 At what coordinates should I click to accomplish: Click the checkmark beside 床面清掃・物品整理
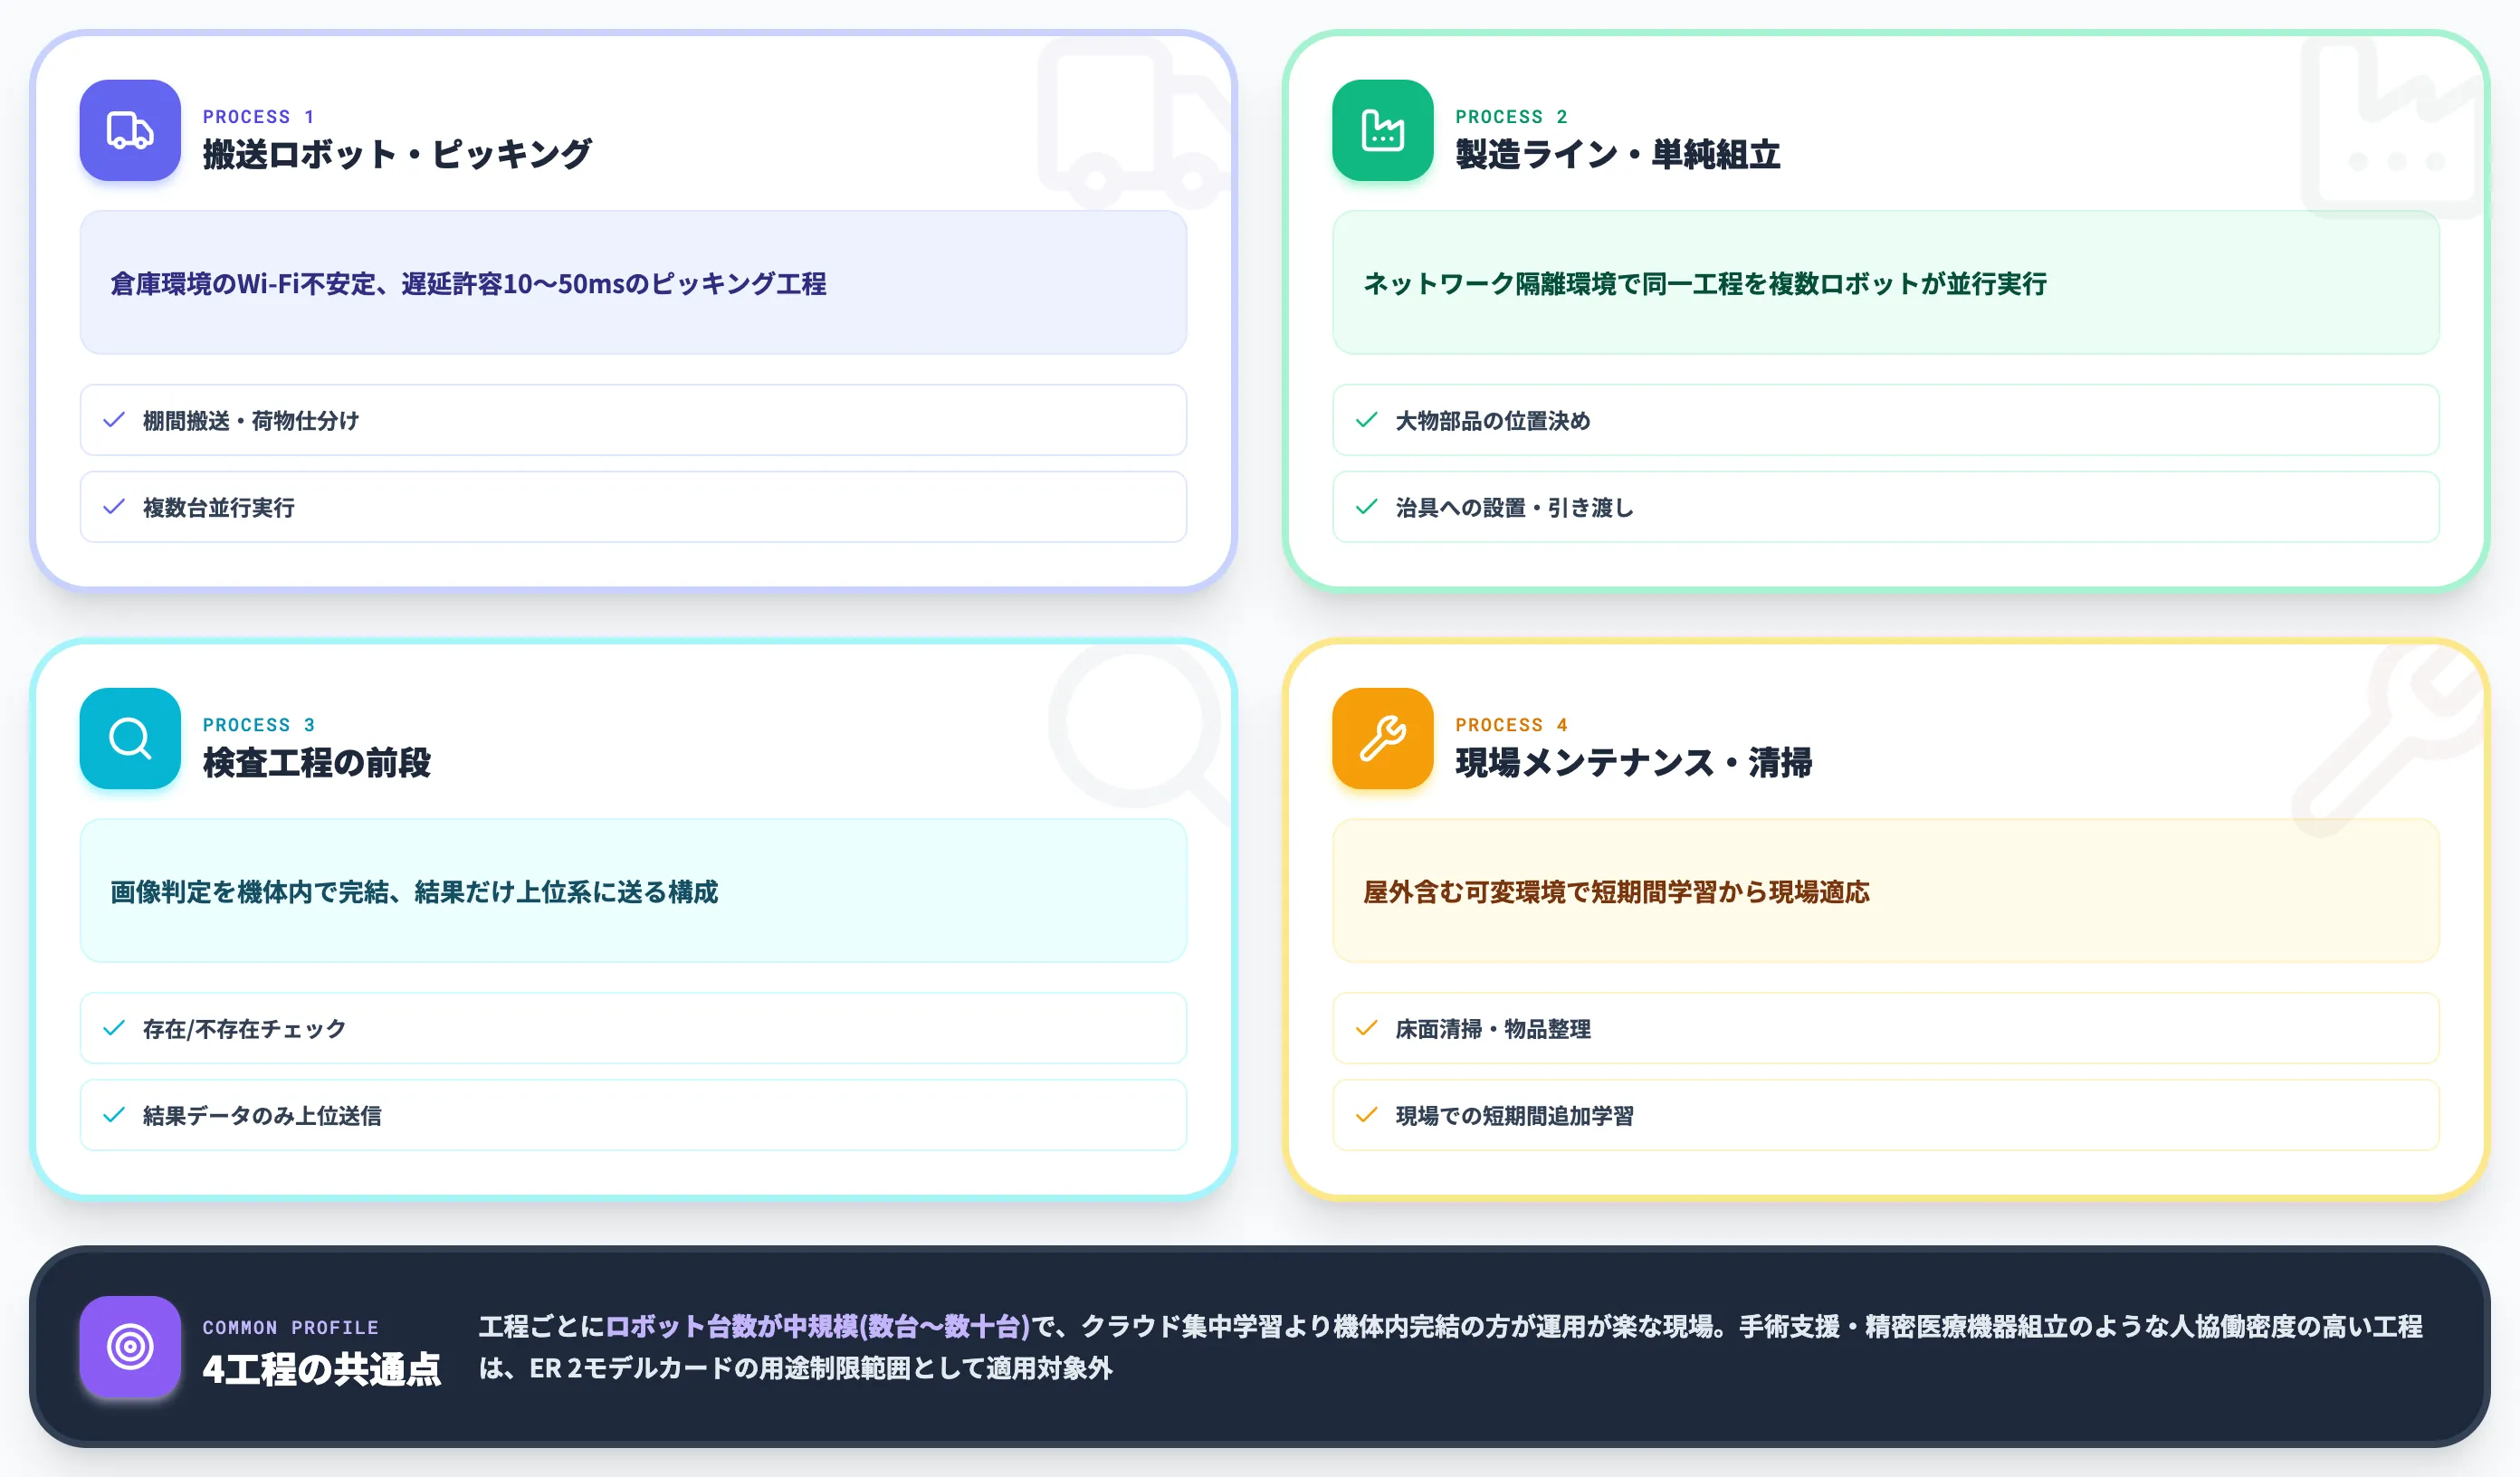pos(1366,1028)
